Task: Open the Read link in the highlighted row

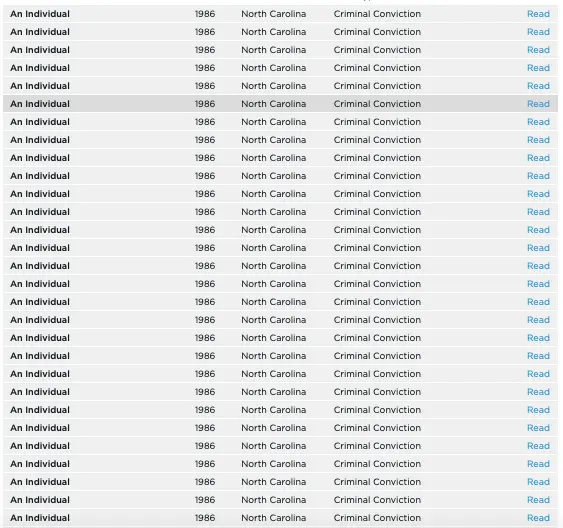Action: pos(538,104)
